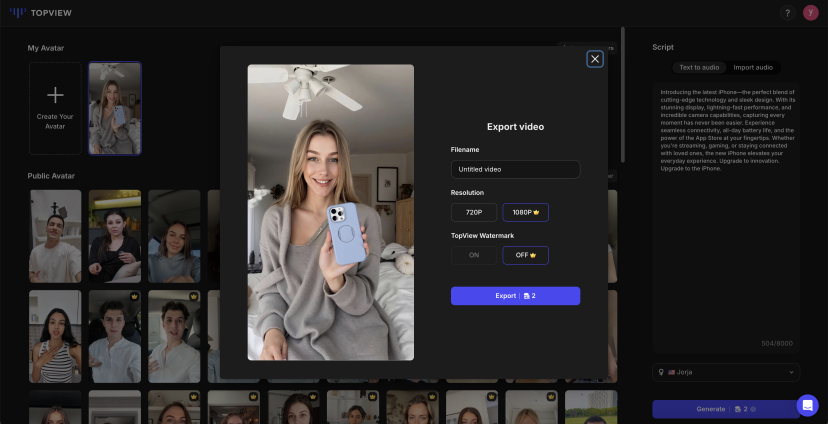This screenshot has height=424, width=828.
Task: Turn TopView Watermark ON
Action: click(x=474, y=255)
